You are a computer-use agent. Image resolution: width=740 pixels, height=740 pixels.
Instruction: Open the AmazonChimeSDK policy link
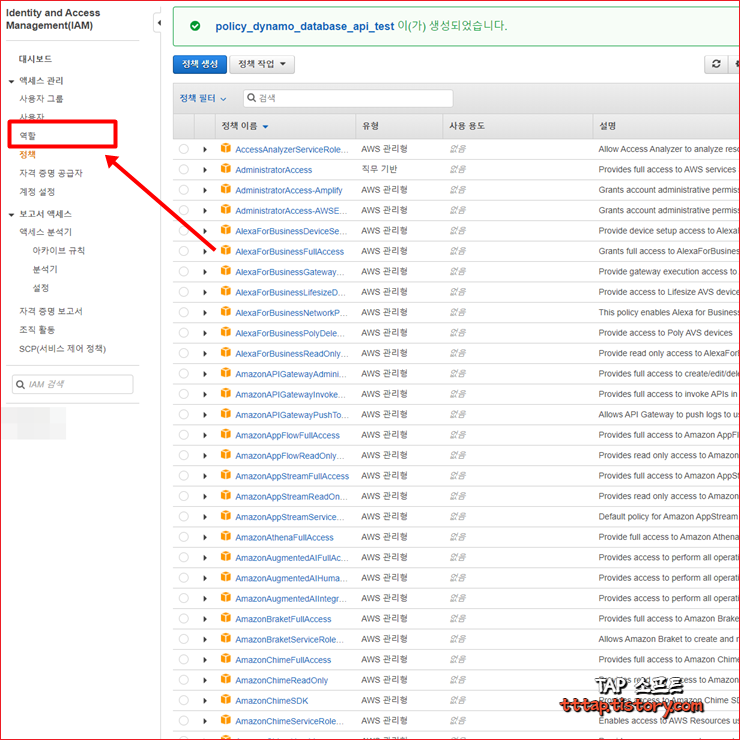[272, 701]
